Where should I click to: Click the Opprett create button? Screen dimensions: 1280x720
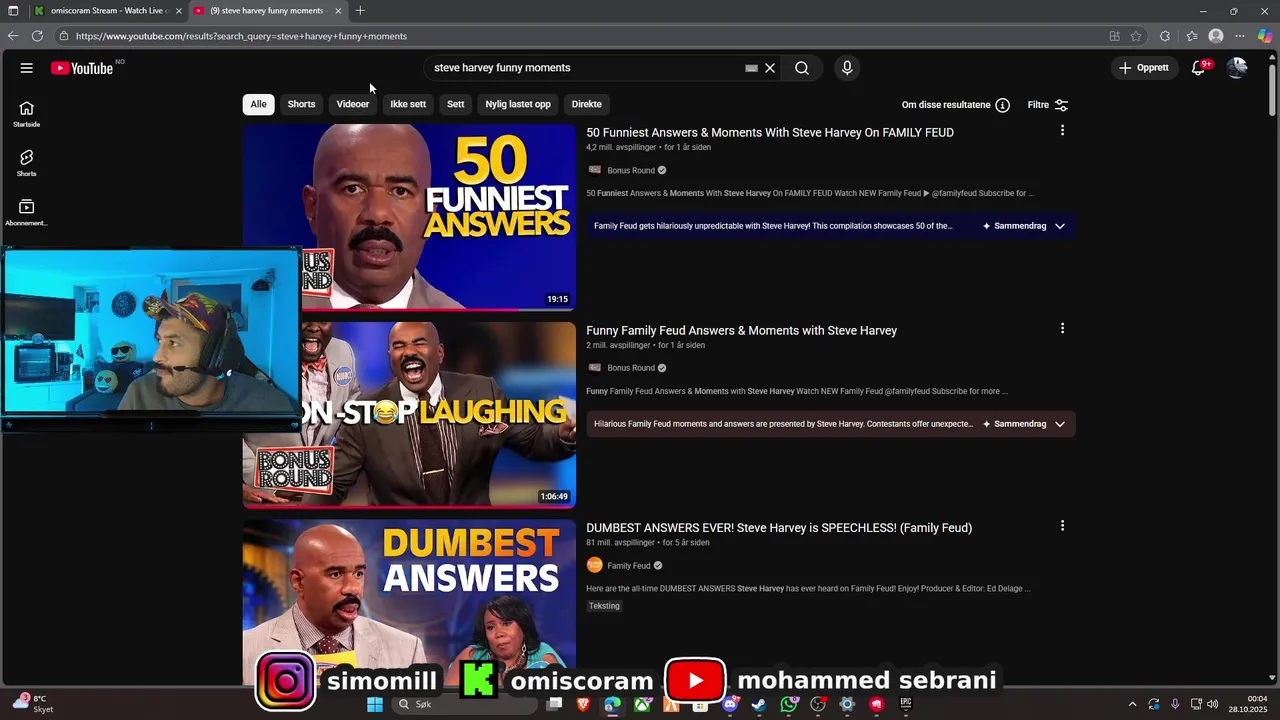[1144, 68]
